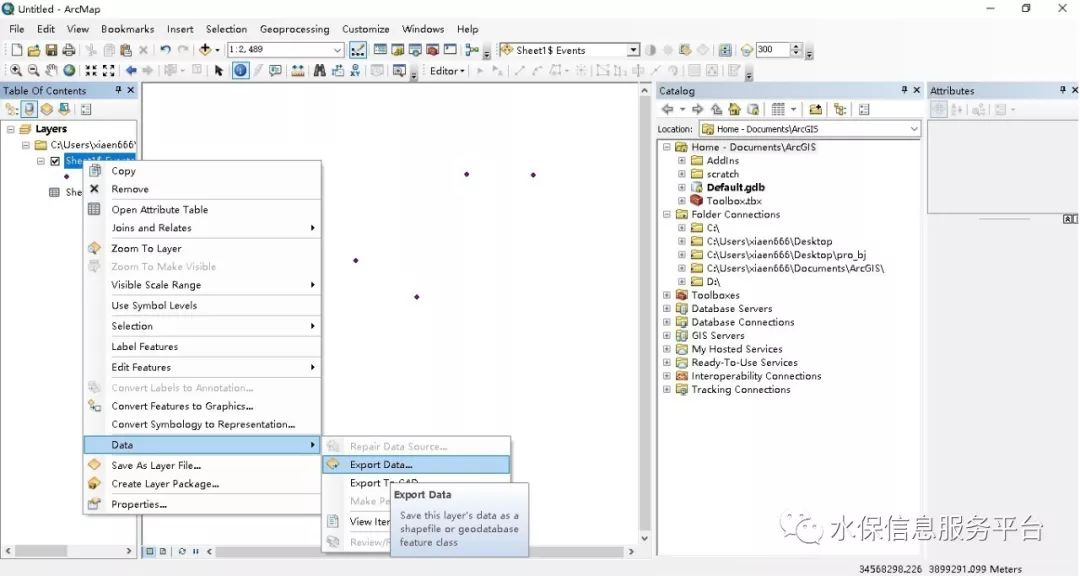Click the Add Data plus icon
The height and width of the screenshot is (576, 1080).
pyautogui.click(x=205, y=50)
